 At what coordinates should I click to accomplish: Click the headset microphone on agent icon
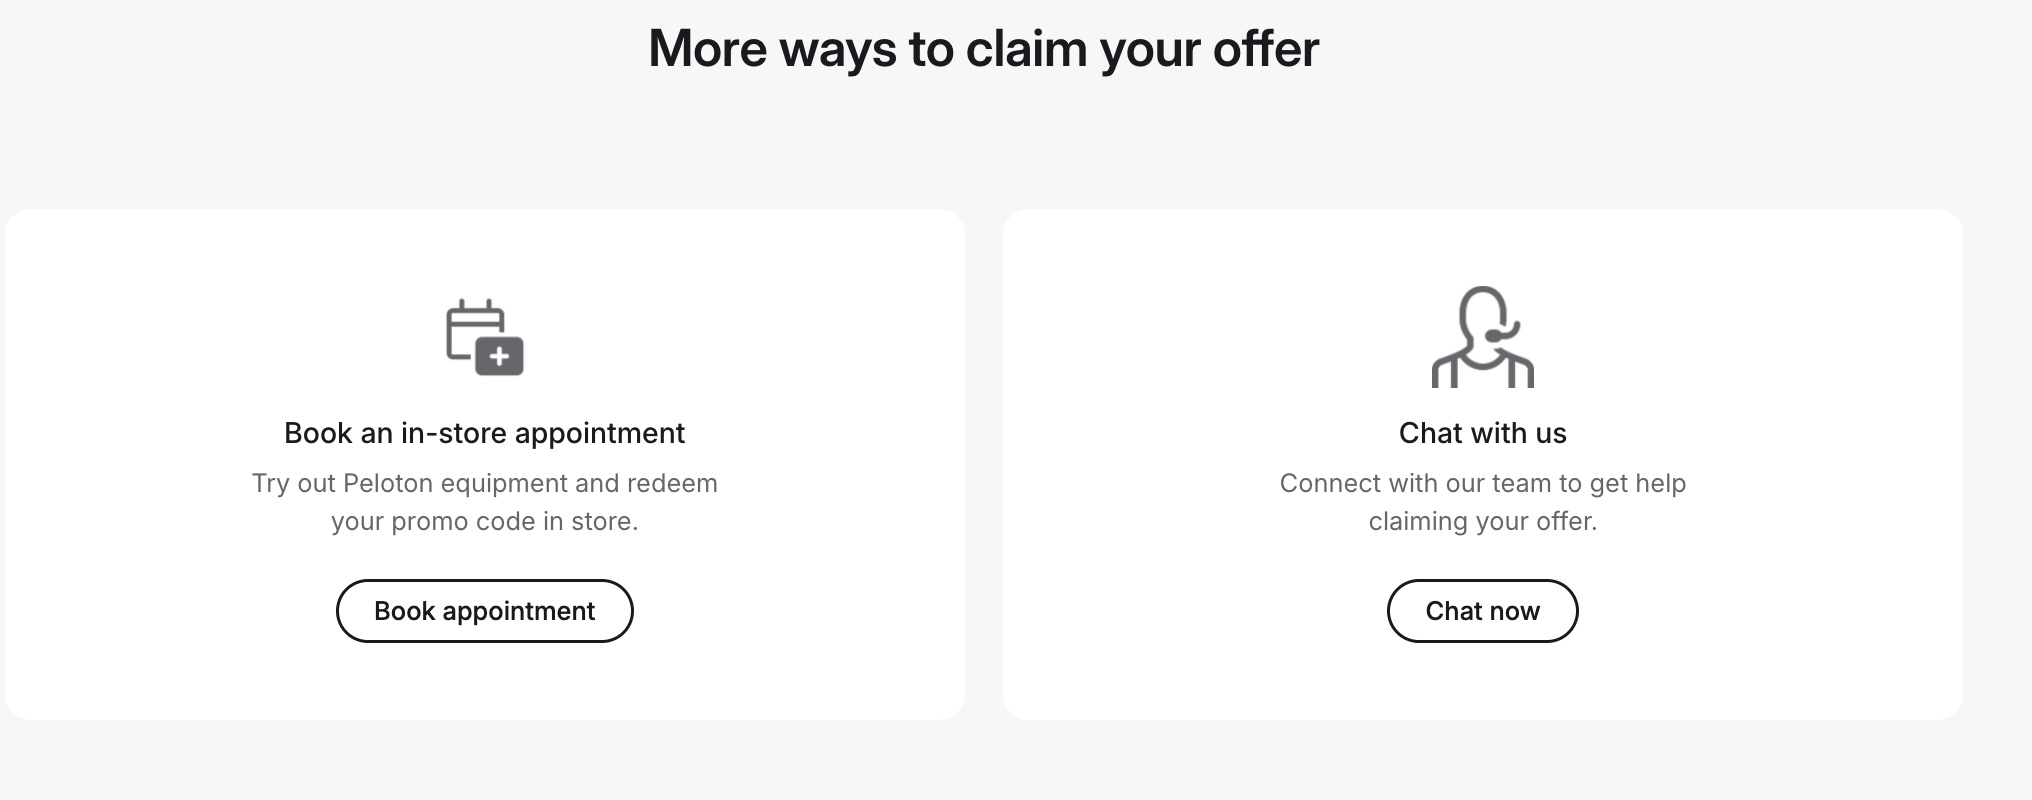coord(1502,332)
